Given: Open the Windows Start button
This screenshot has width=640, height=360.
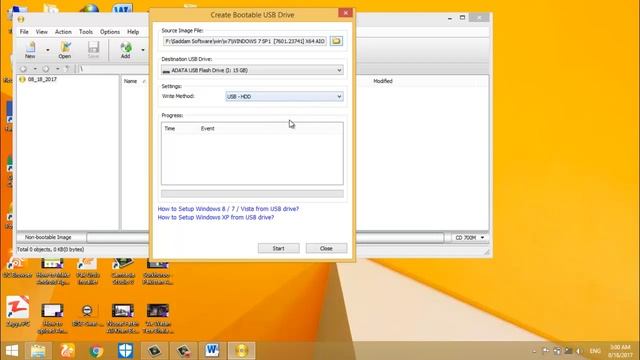Looking at the screenshot, I should pyautogui.click(x=12, y=351).
